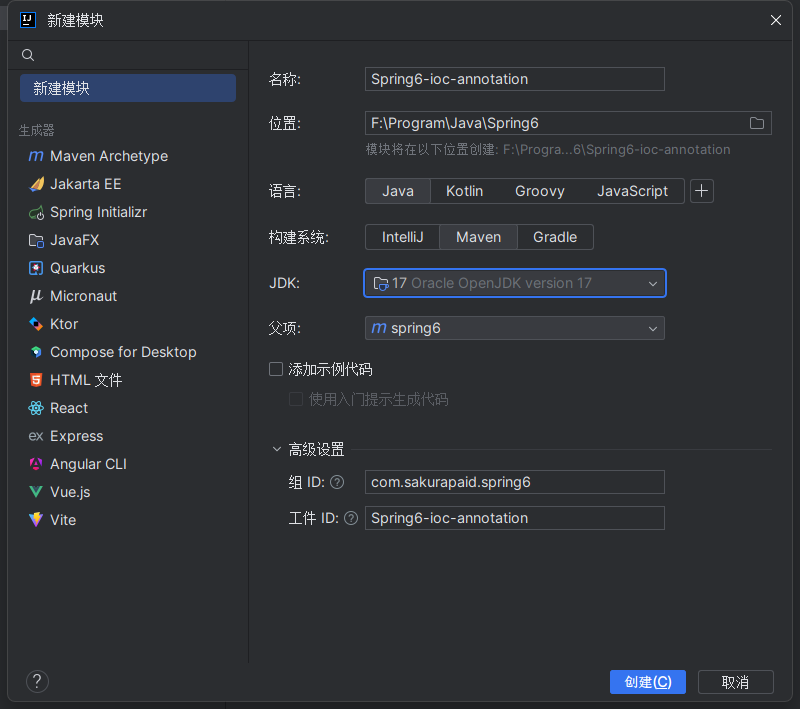The image size is (800, 709).
Task: Choose IntelliJ build system
Action: coord(403,237)
